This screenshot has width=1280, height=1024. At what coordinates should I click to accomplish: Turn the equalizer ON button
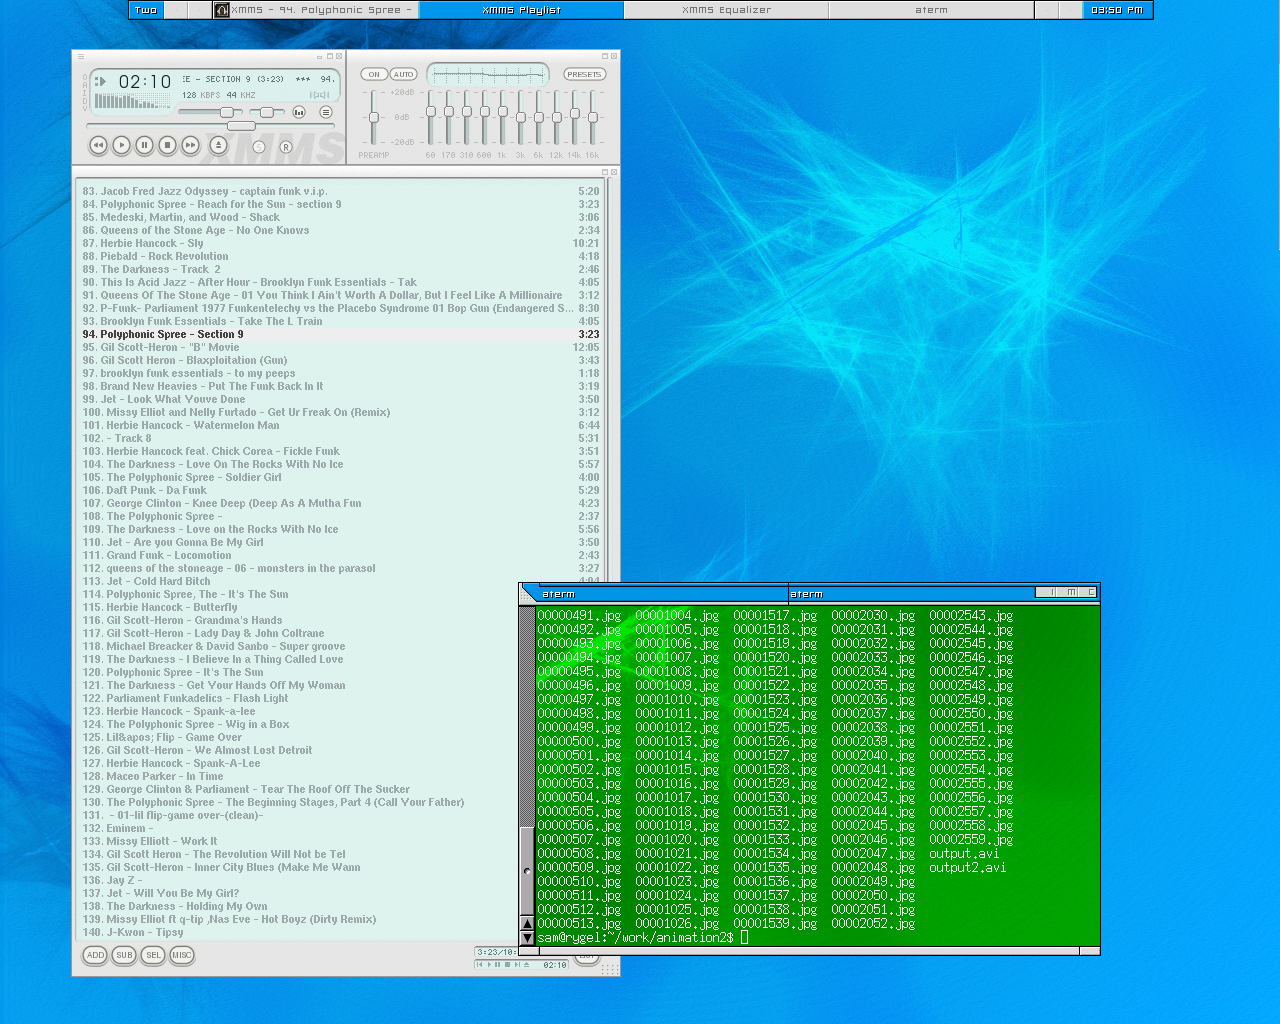coord(374,74)
